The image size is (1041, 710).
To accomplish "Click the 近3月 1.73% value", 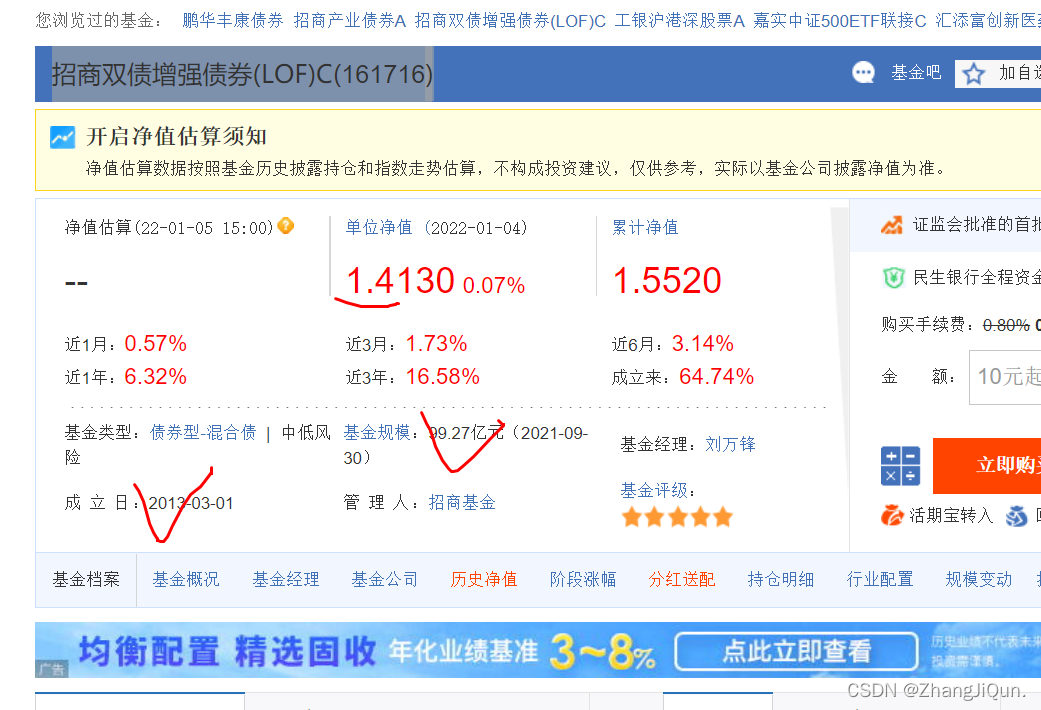I will point(436,343).
